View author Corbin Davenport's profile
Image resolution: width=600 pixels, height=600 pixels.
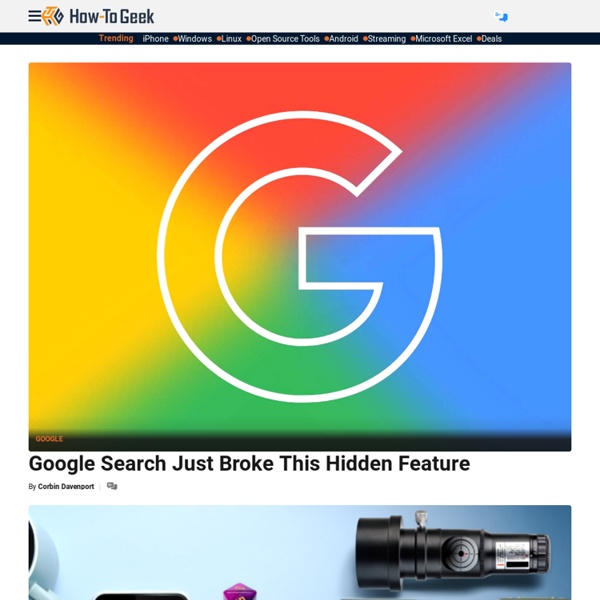point(66,486)
